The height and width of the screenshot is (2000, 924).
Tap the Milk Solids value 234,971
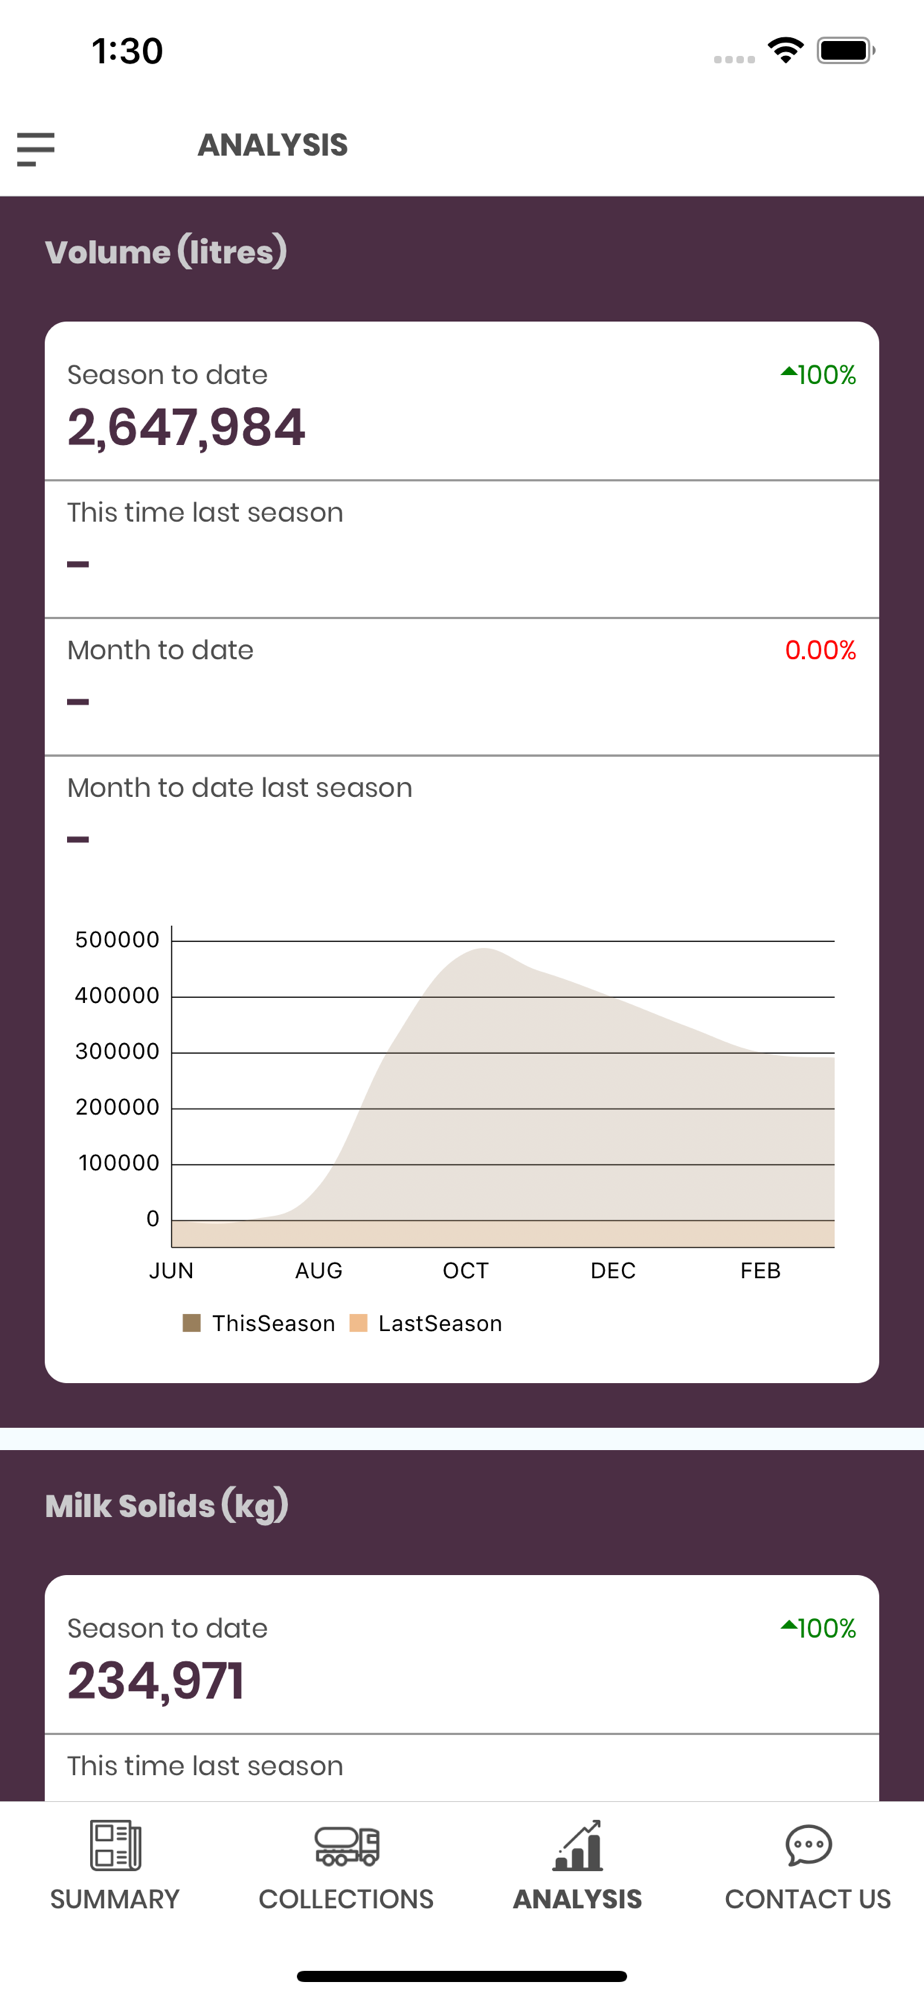point(156,1681)
